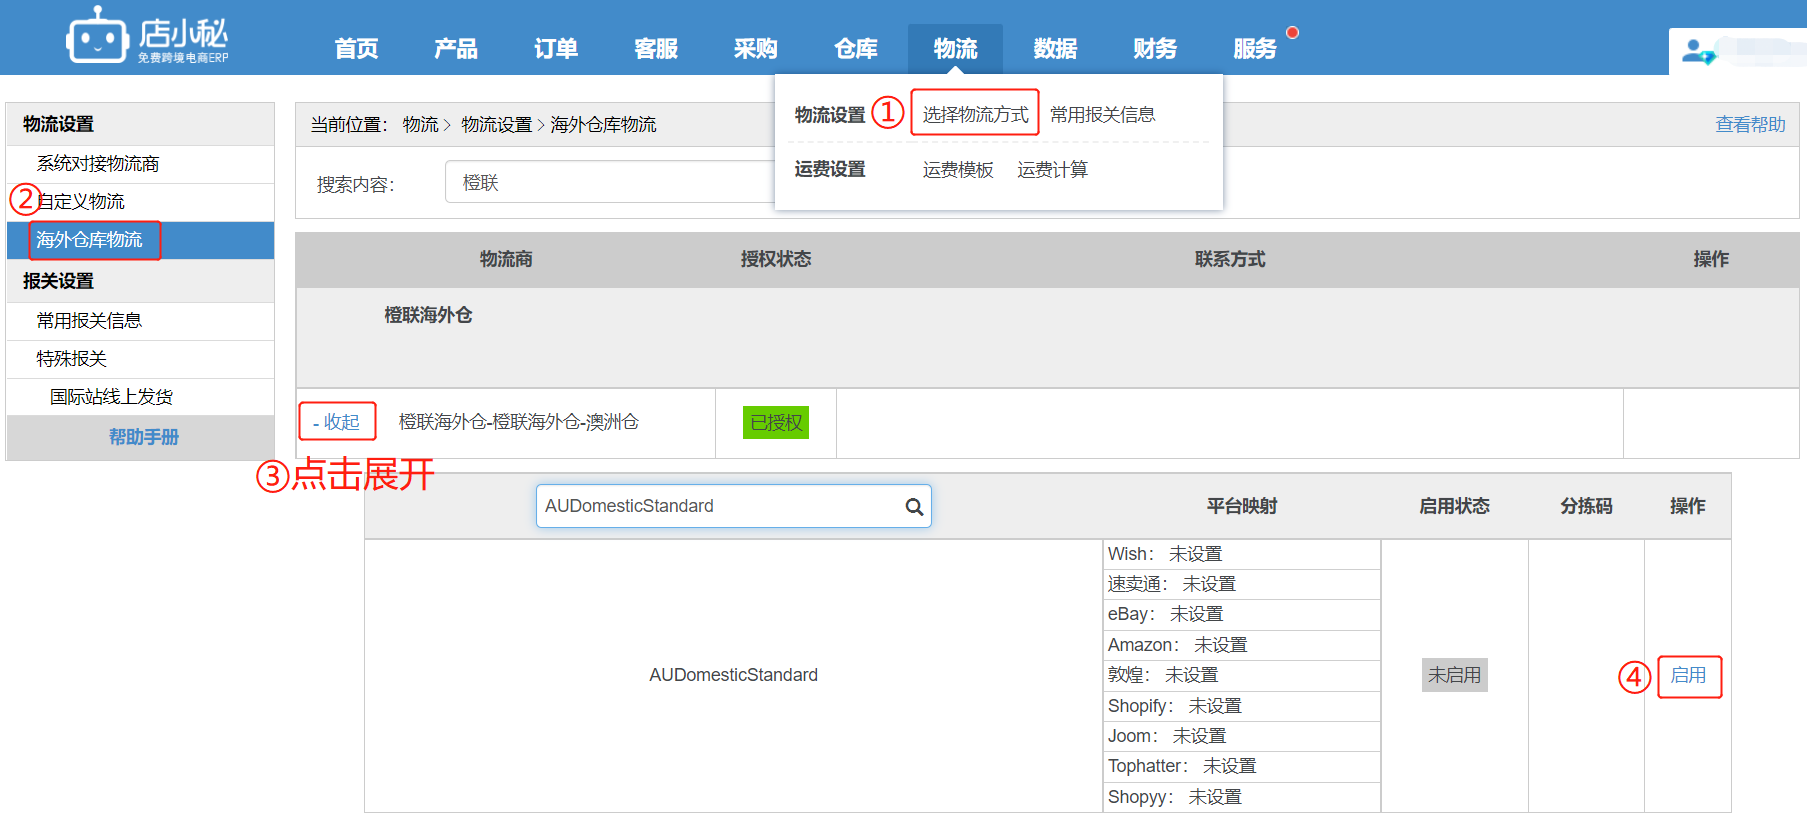Screen dimensions: 1807x819
Task: Click the AUDomesticStandard search field
Action: (734, 506)
